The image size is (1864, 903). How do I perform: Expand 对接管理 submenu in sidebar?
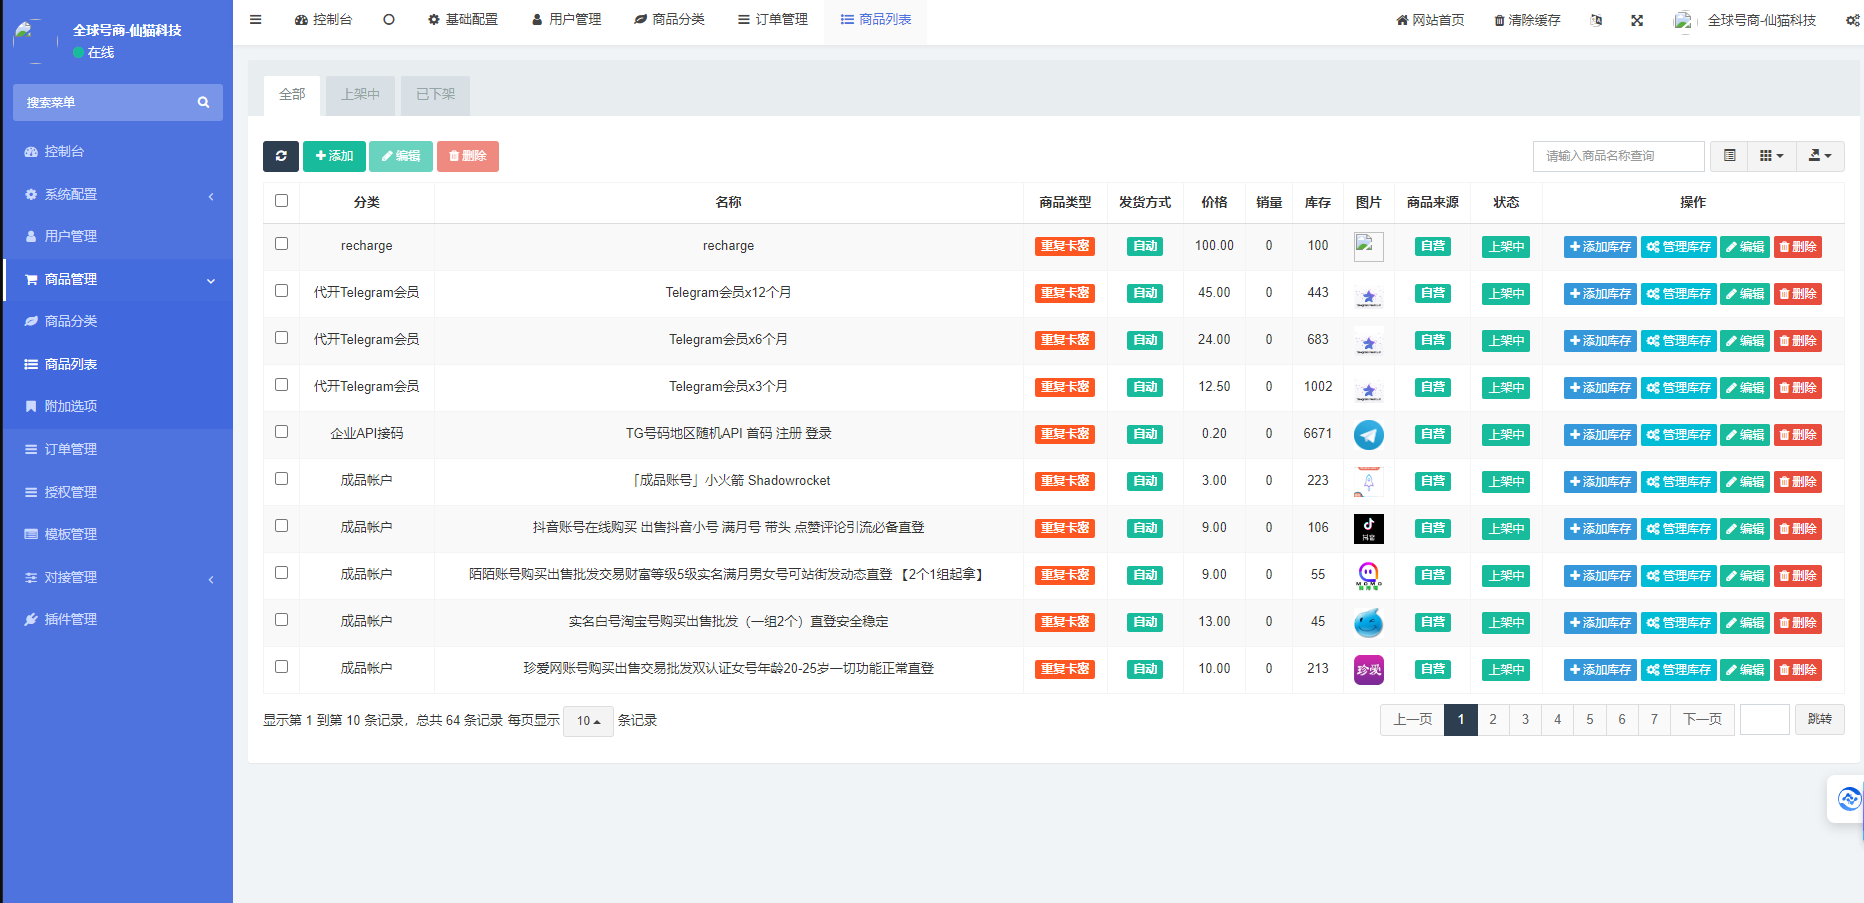(x=118, y=577)
